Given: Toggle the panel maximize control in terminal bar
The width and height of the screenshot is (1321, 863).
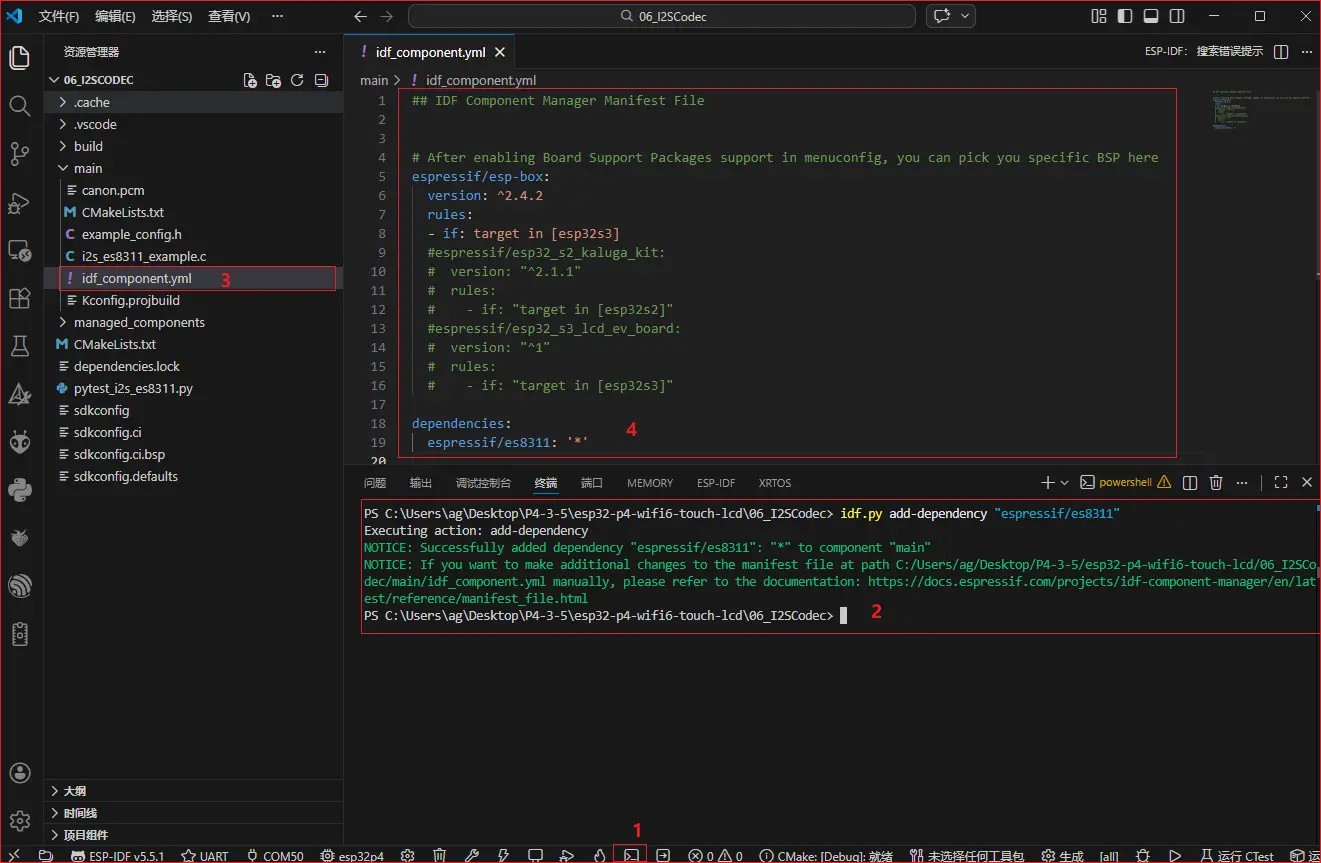Looking at the screenshot, I should coord(1280,482).
